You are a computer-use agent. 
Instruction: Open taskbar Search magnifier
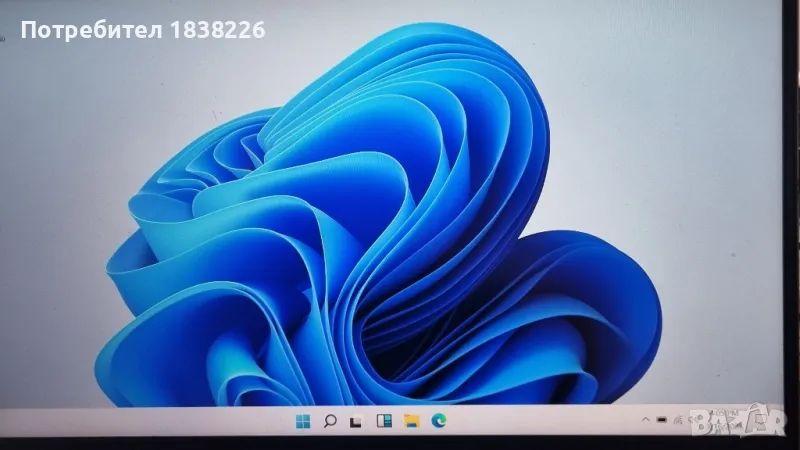(329, 420)
